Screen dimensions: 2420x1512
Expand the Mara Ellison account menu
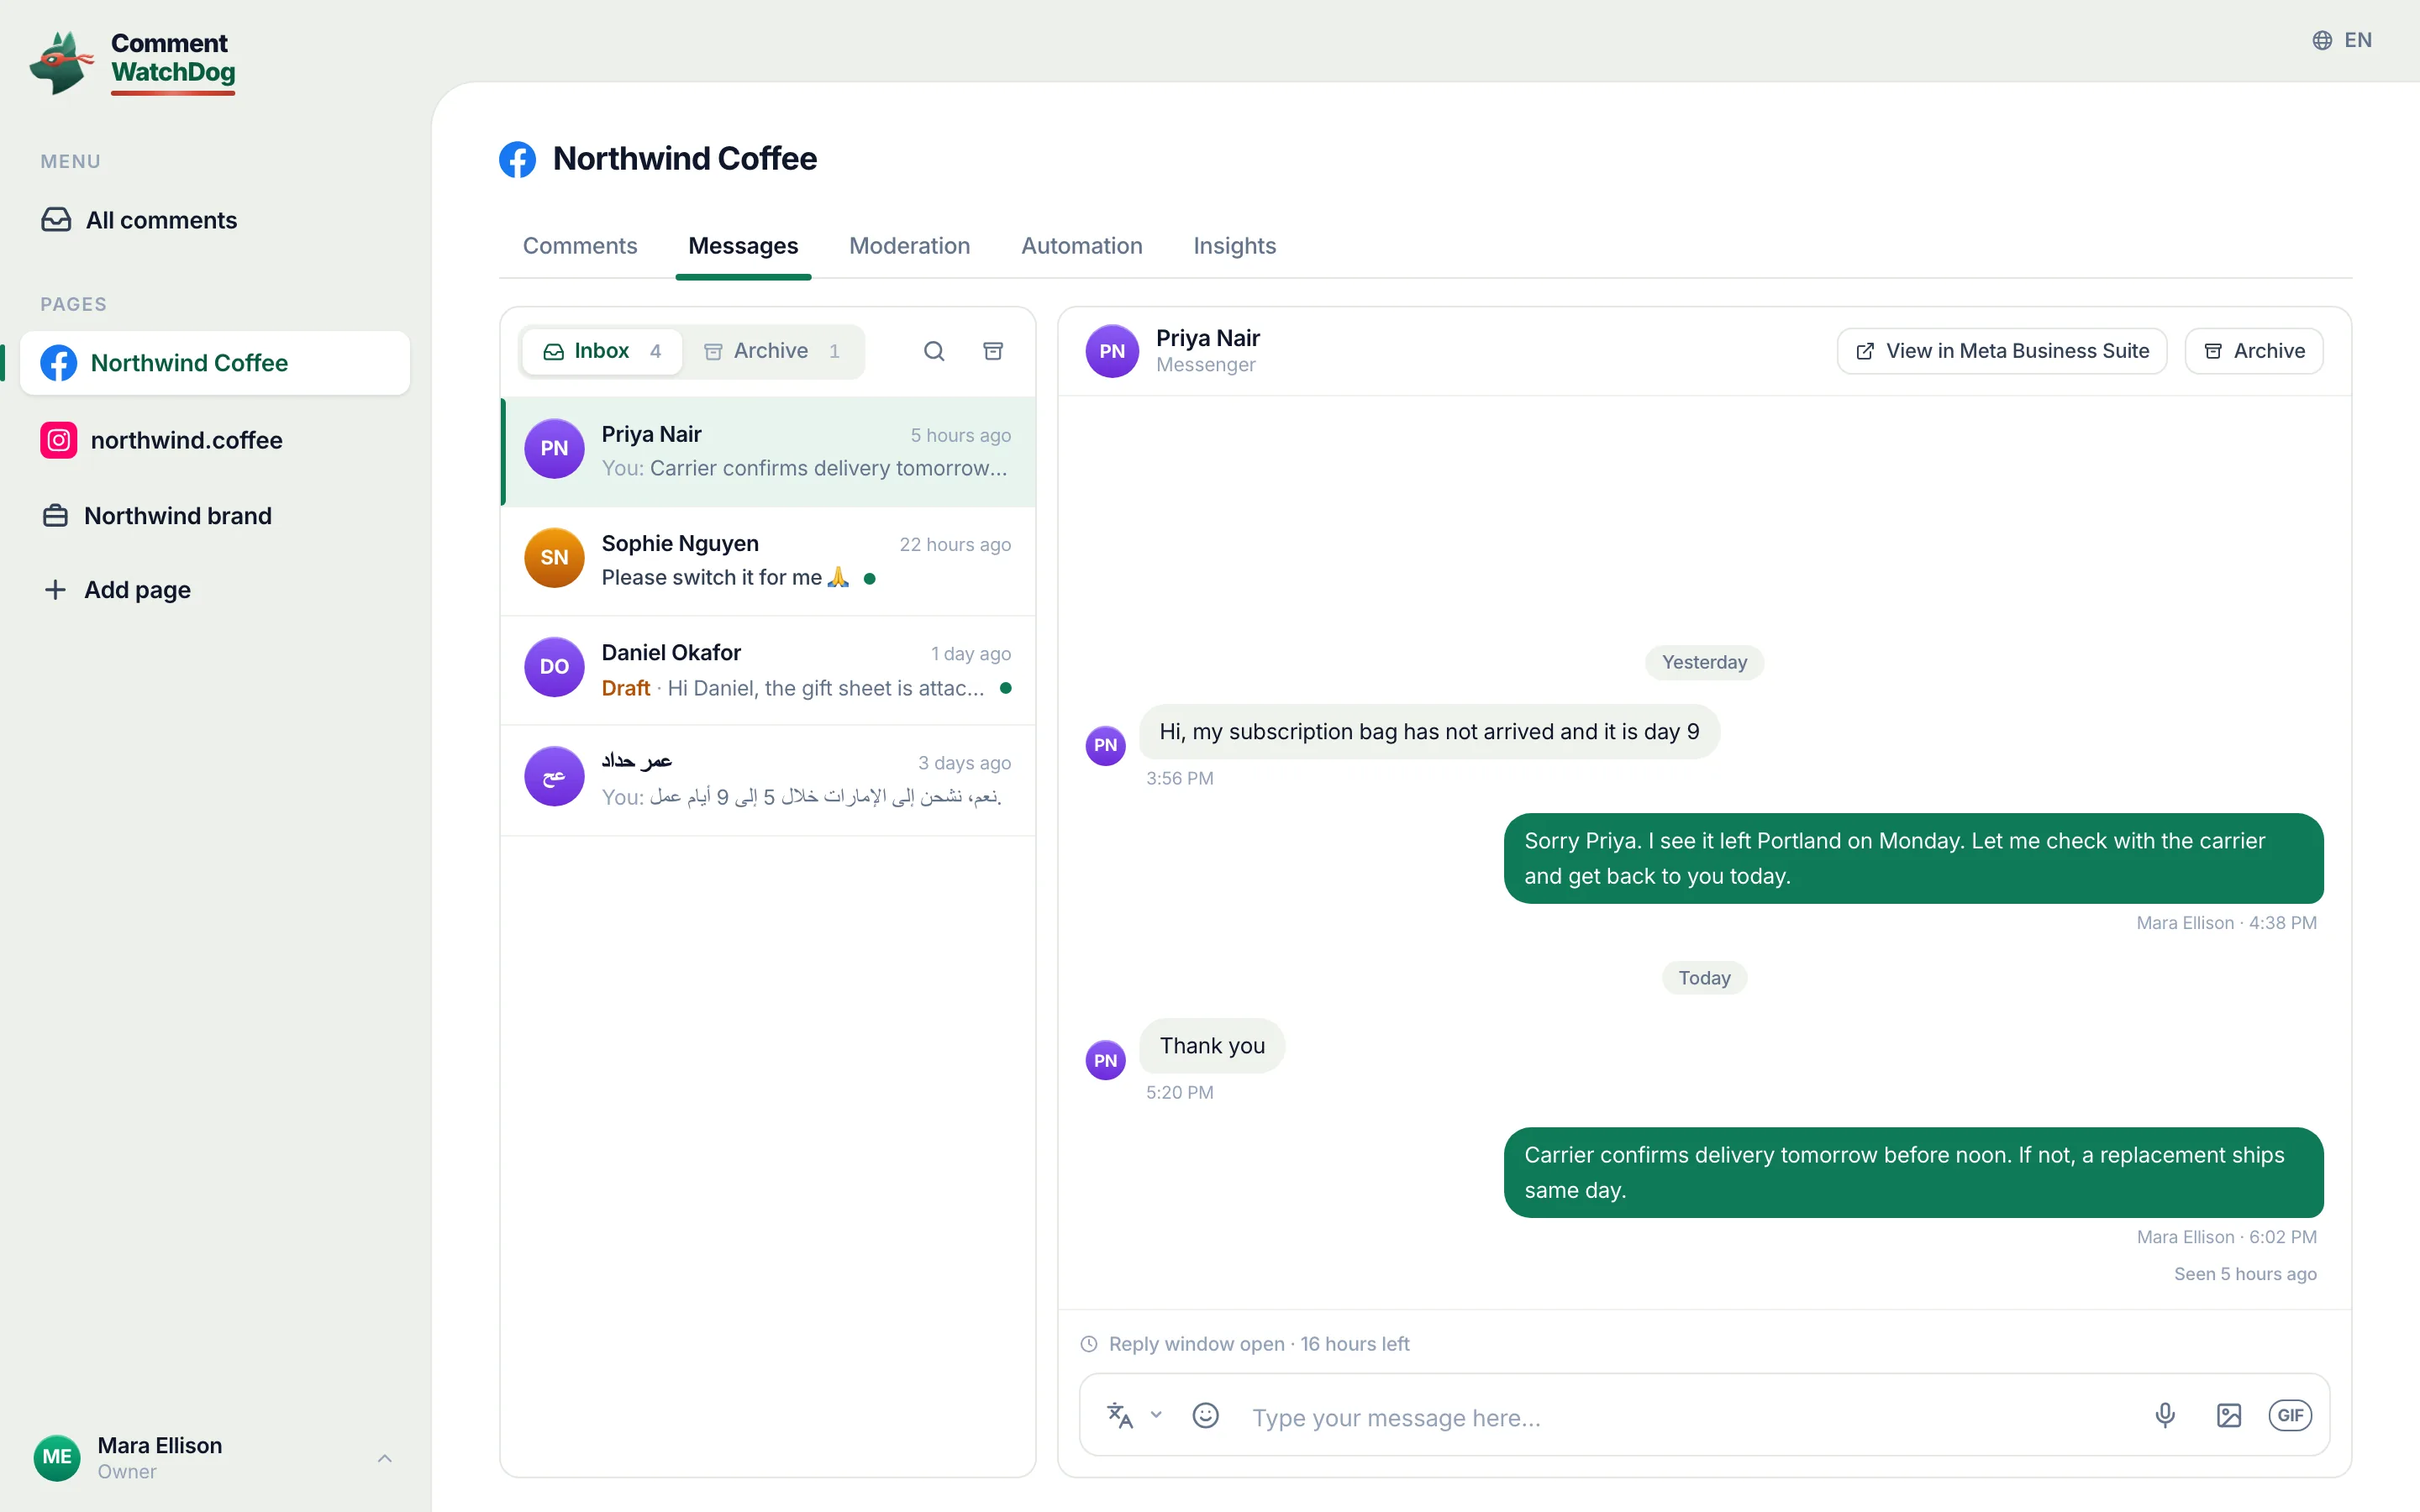click(x=384, y=1458)
